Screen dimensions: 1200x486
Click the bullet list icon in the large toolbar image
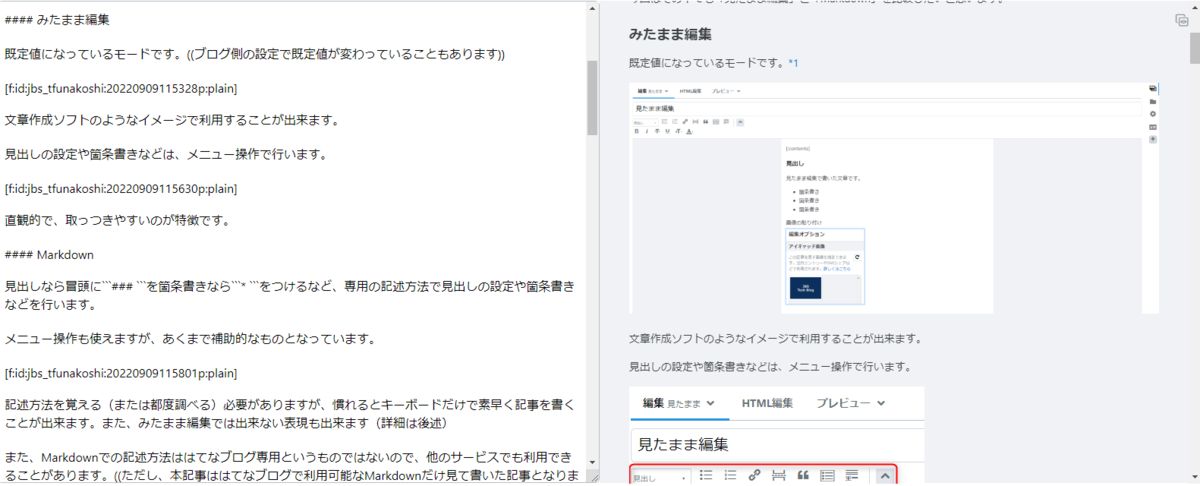[706, 475]
